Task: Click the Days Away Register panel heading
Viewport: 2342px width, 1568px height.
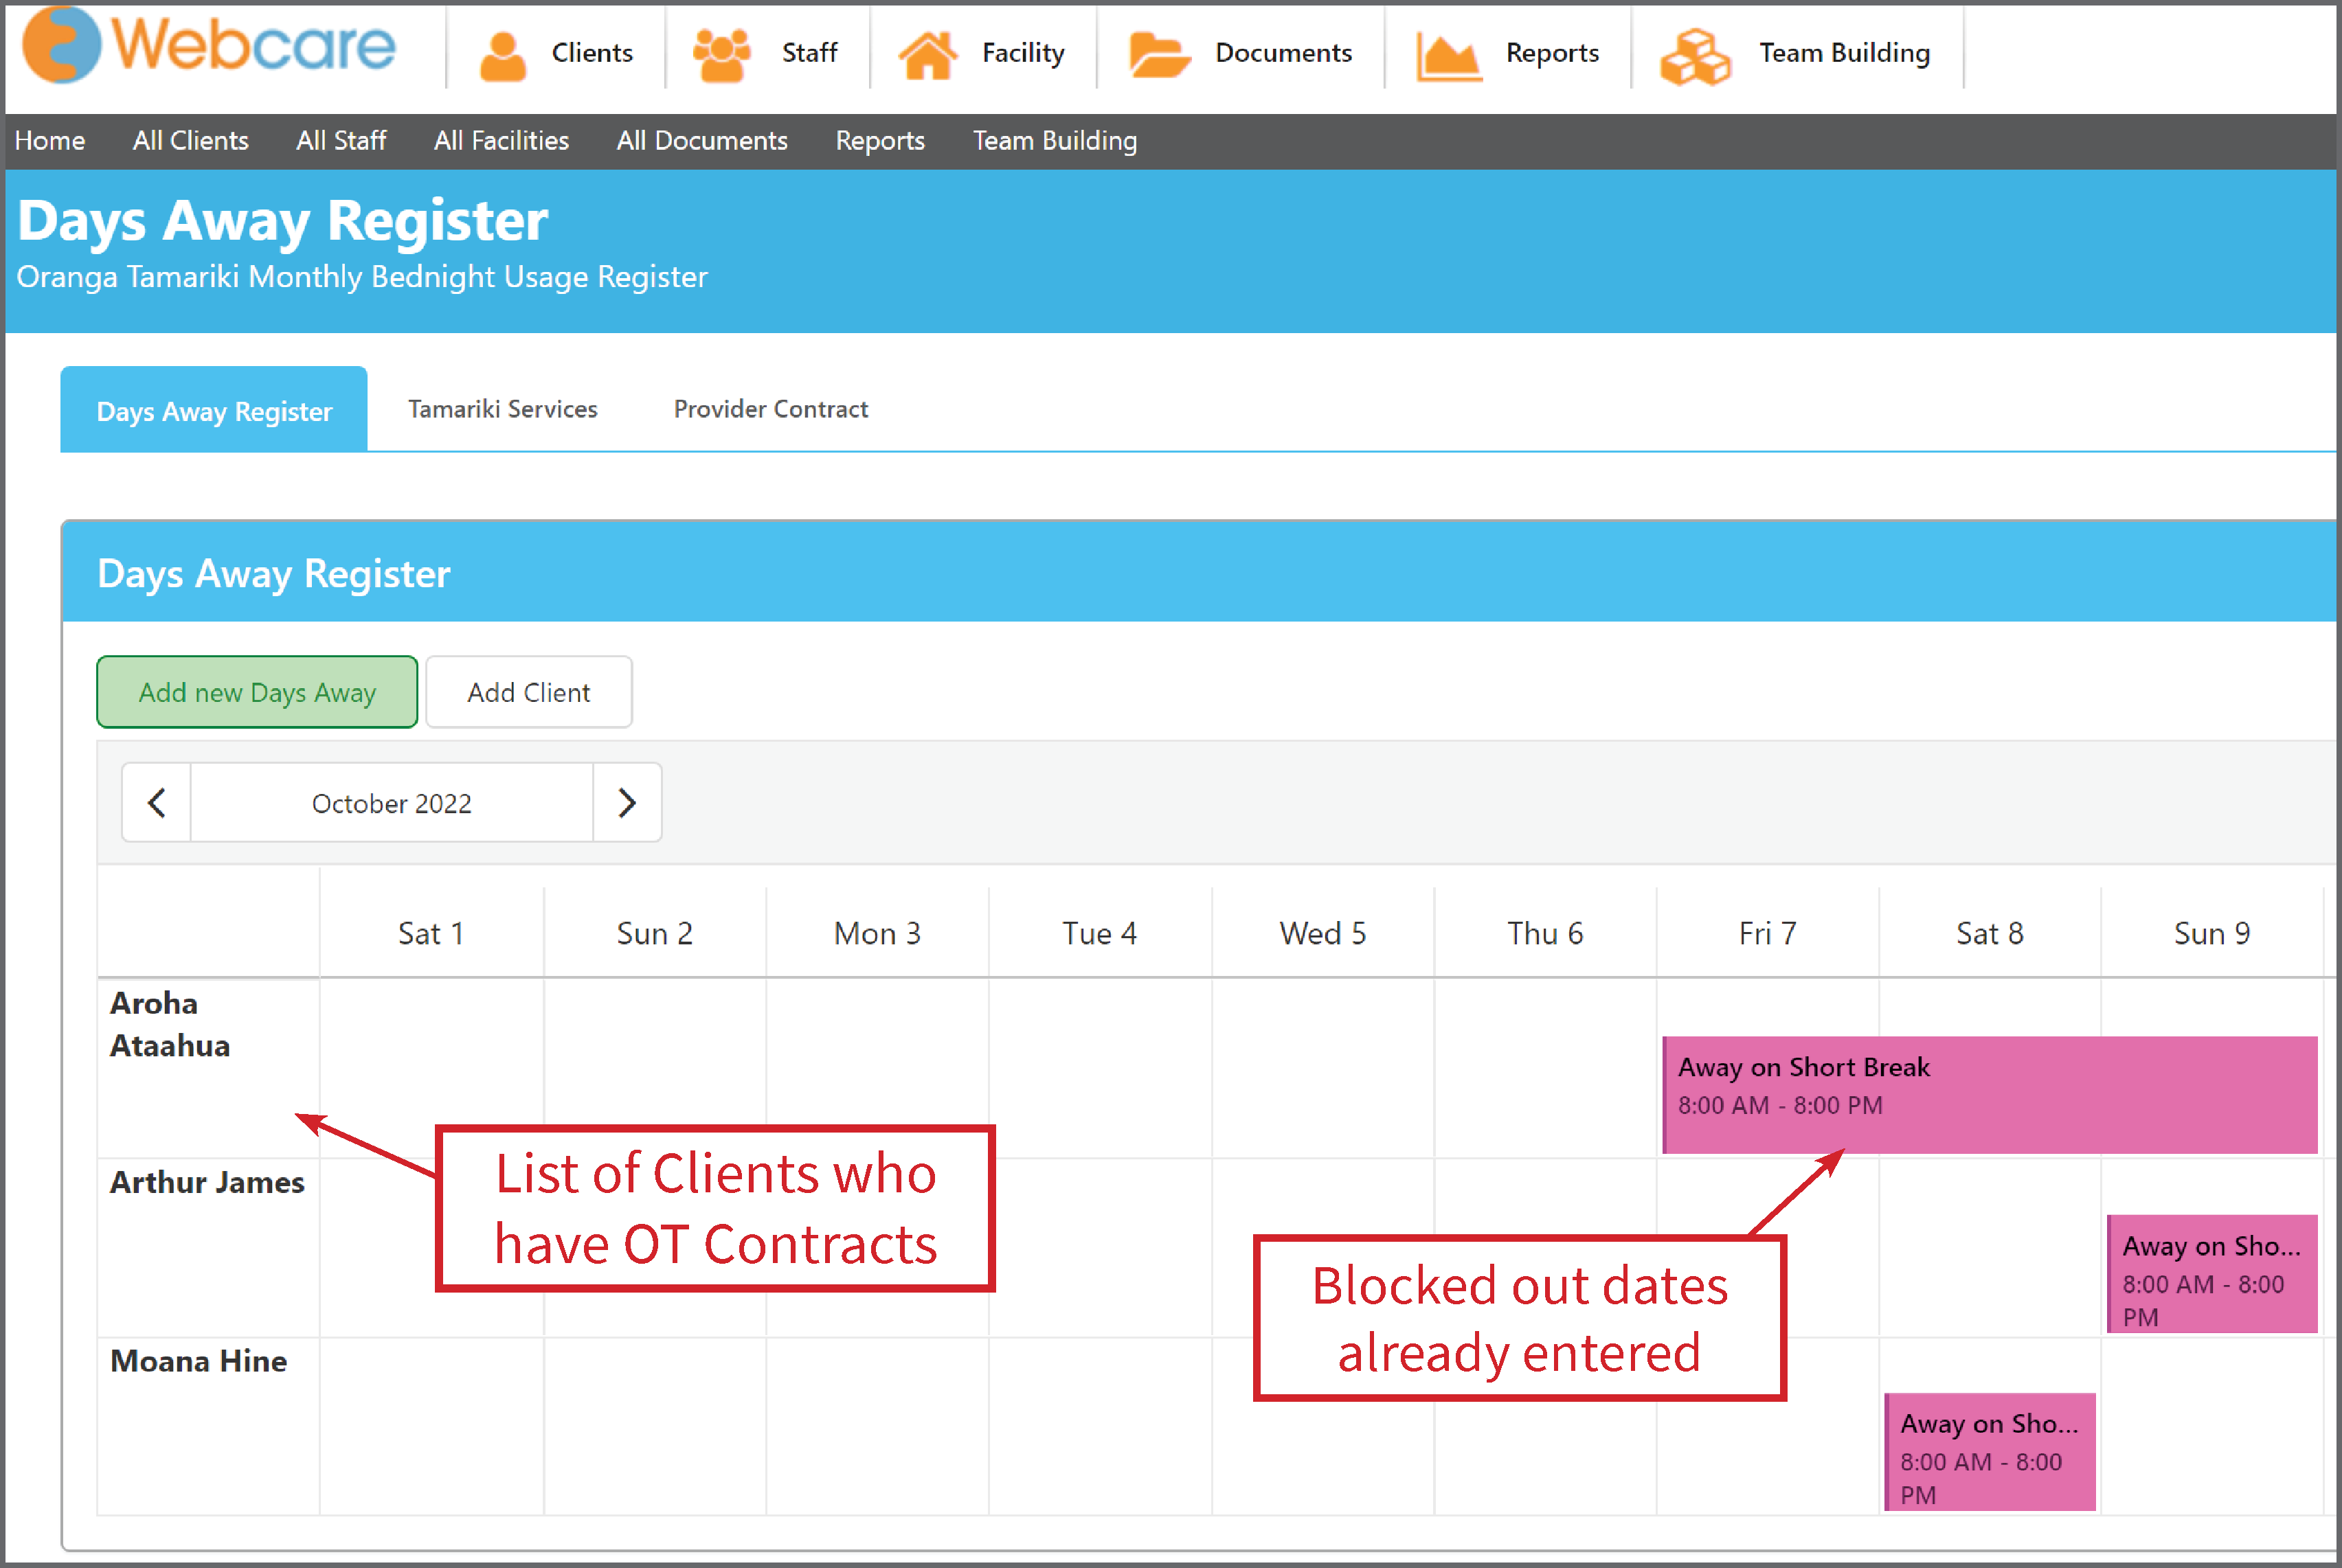Action: click(274, 574)
